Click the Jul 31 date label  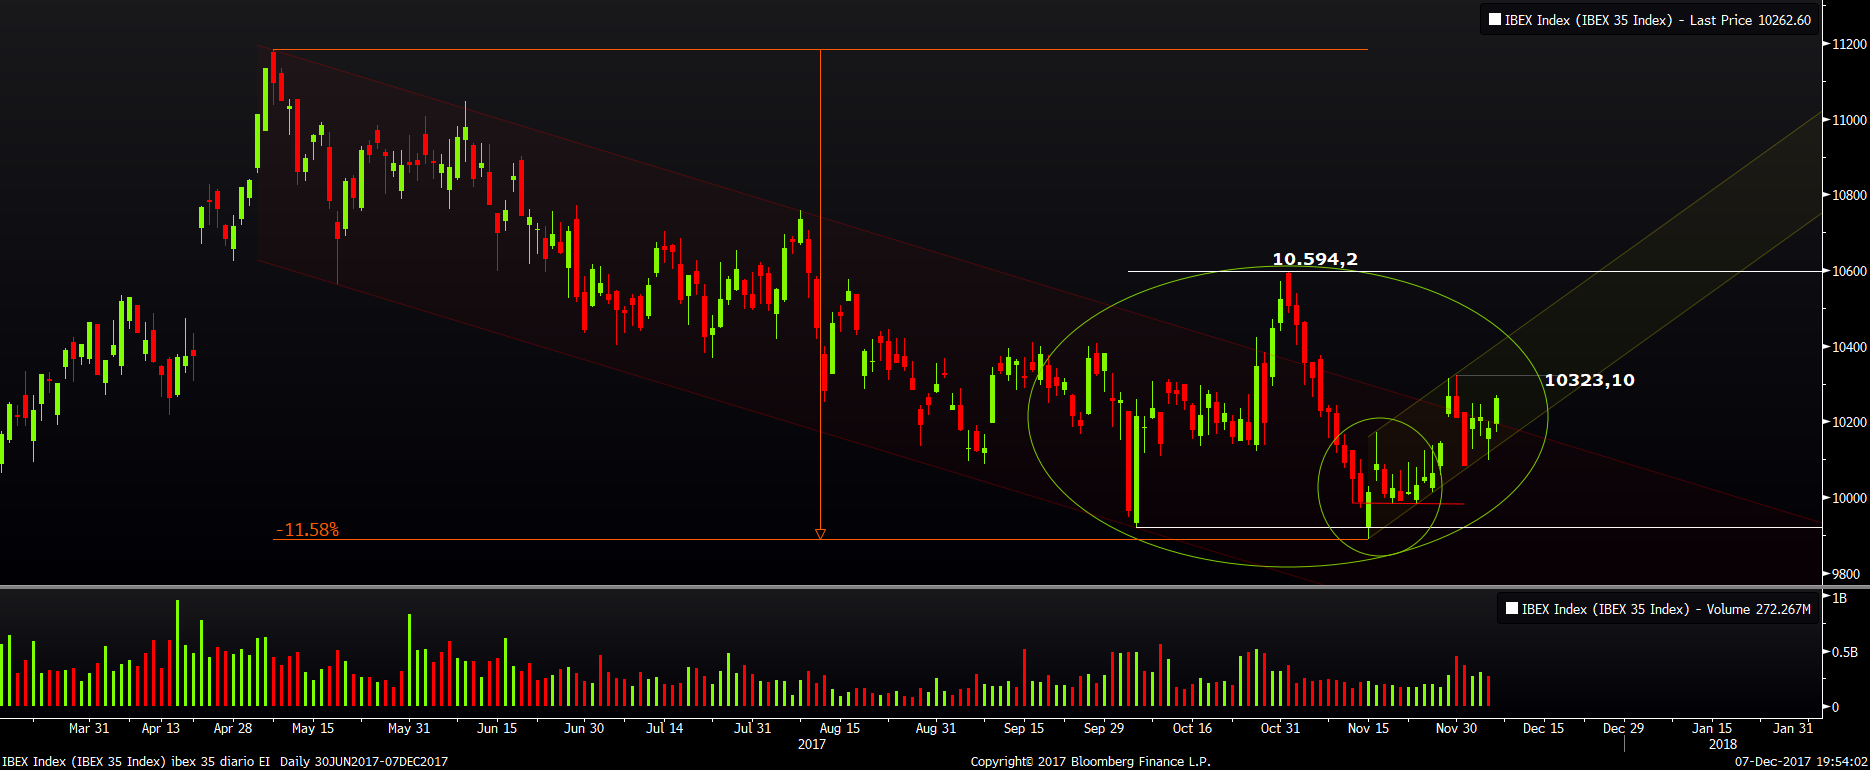click(x=753, y=728)
